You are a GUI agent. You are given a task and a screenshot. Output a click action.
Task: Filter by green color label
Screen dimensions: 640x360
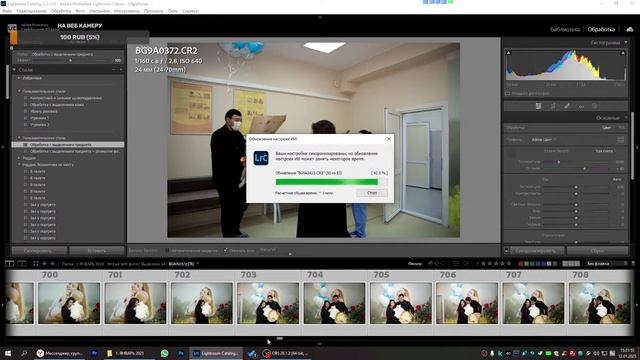pos(532,264)
